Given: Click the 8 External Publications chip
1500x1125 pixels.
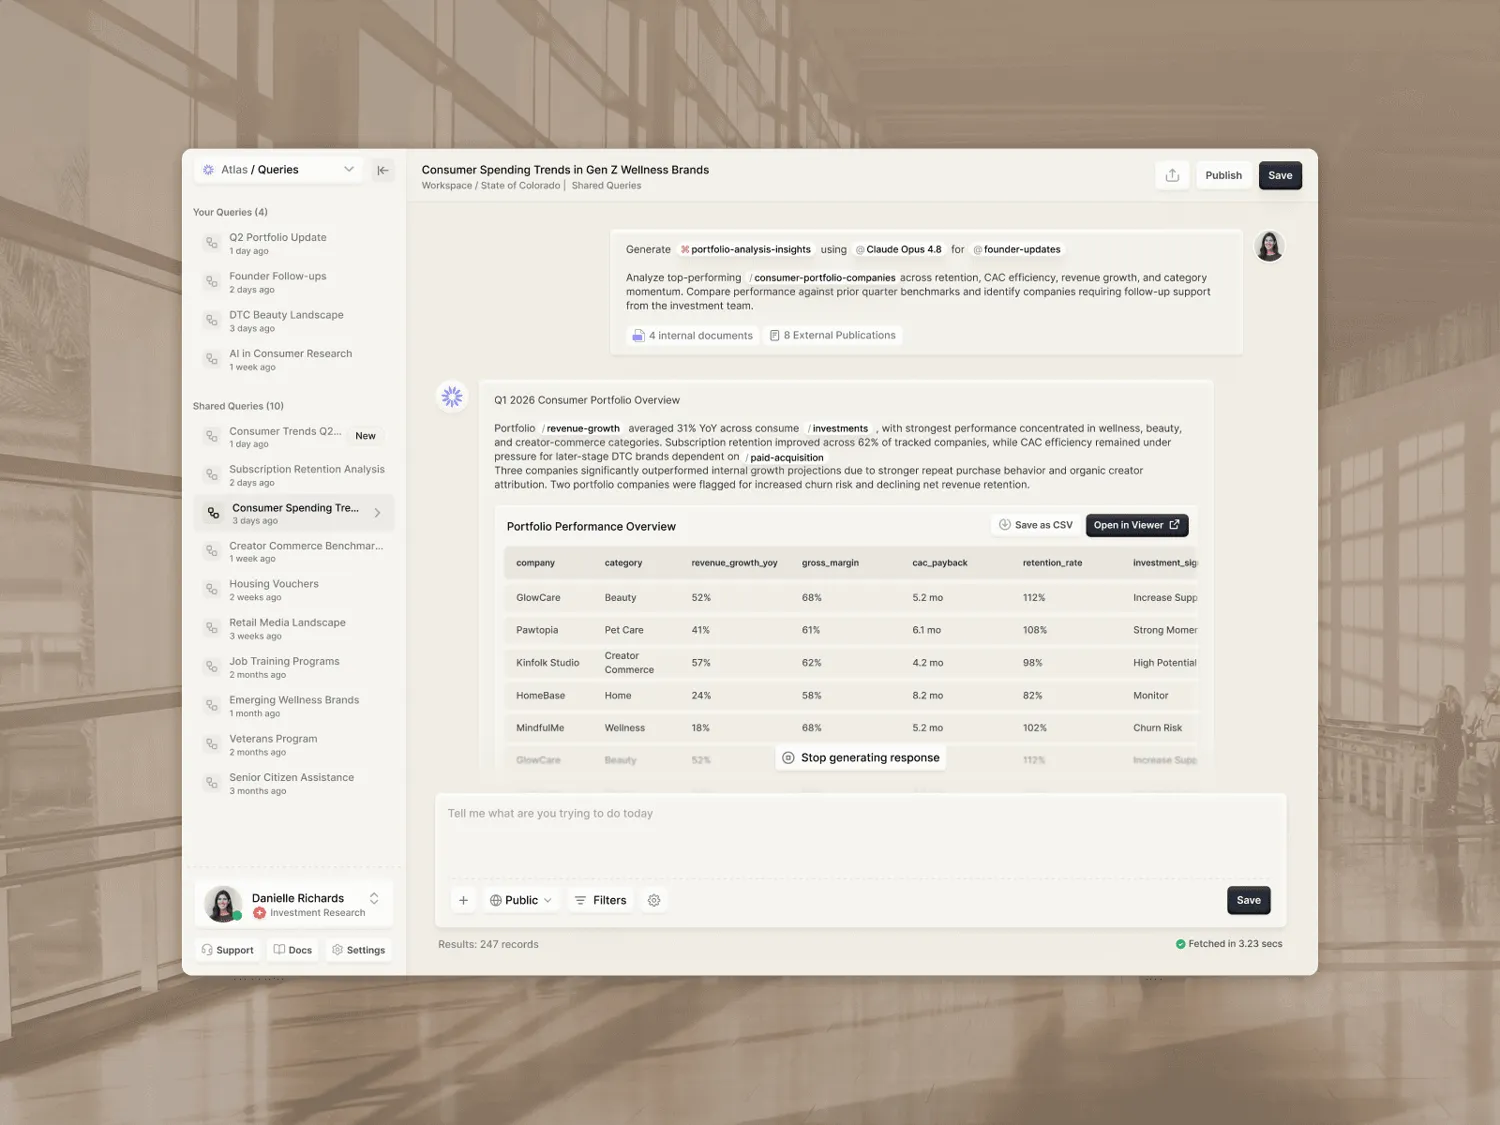Looking at the screenshot, I should 832,336.
